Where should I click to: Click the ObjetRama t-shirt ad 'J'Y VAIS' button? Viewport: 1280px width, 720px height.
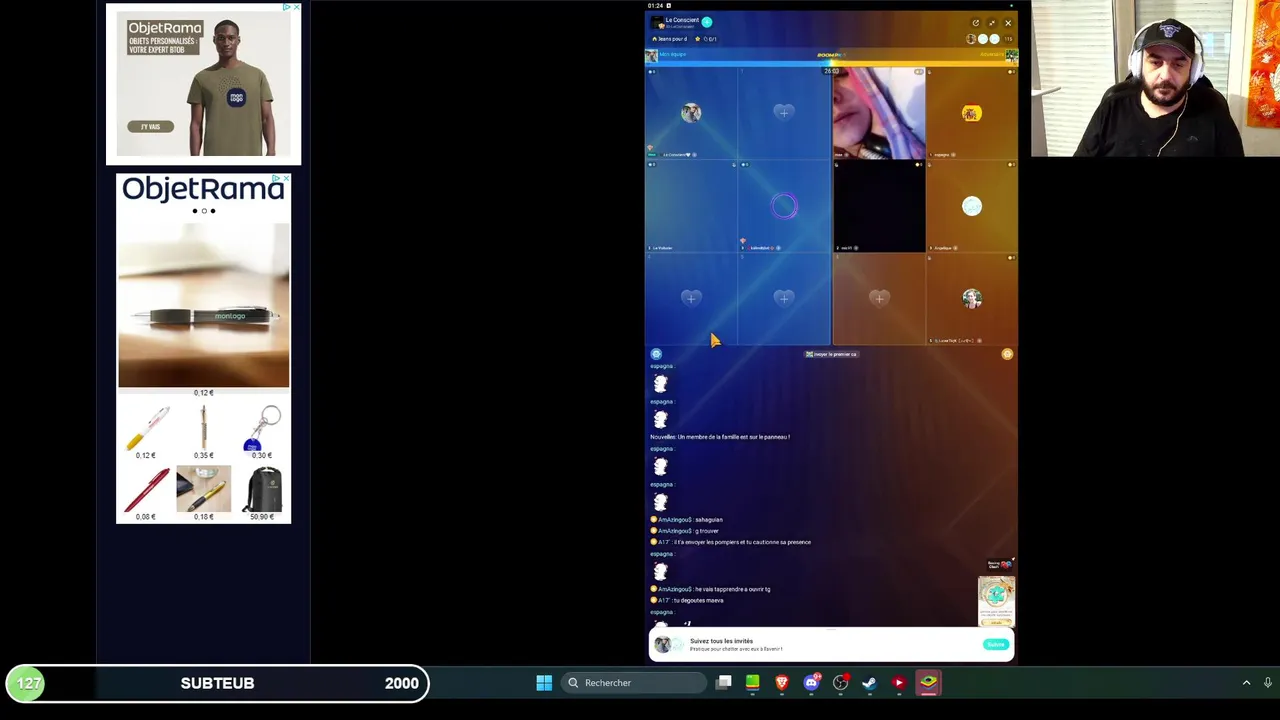click(150, 127)
